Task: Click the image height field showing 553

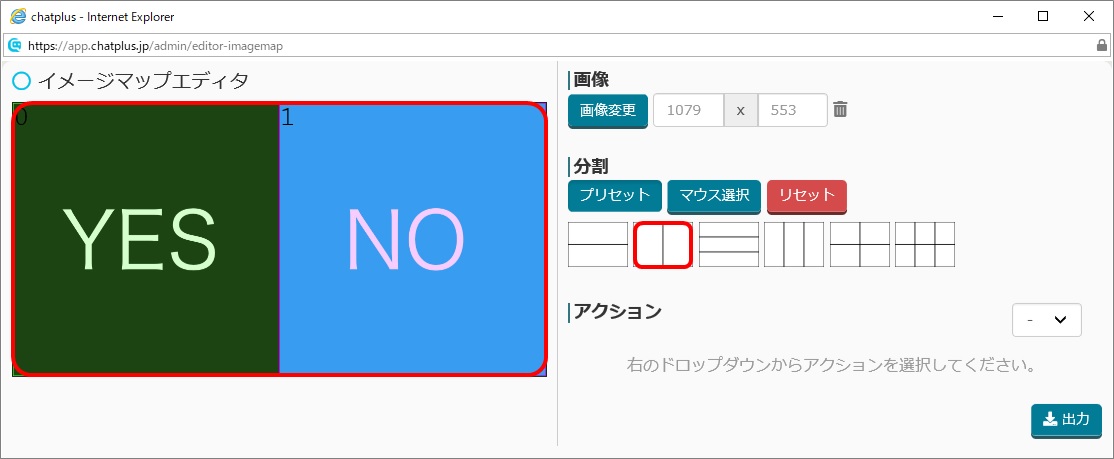Action: pyautogui.click(x=793, y=110)
